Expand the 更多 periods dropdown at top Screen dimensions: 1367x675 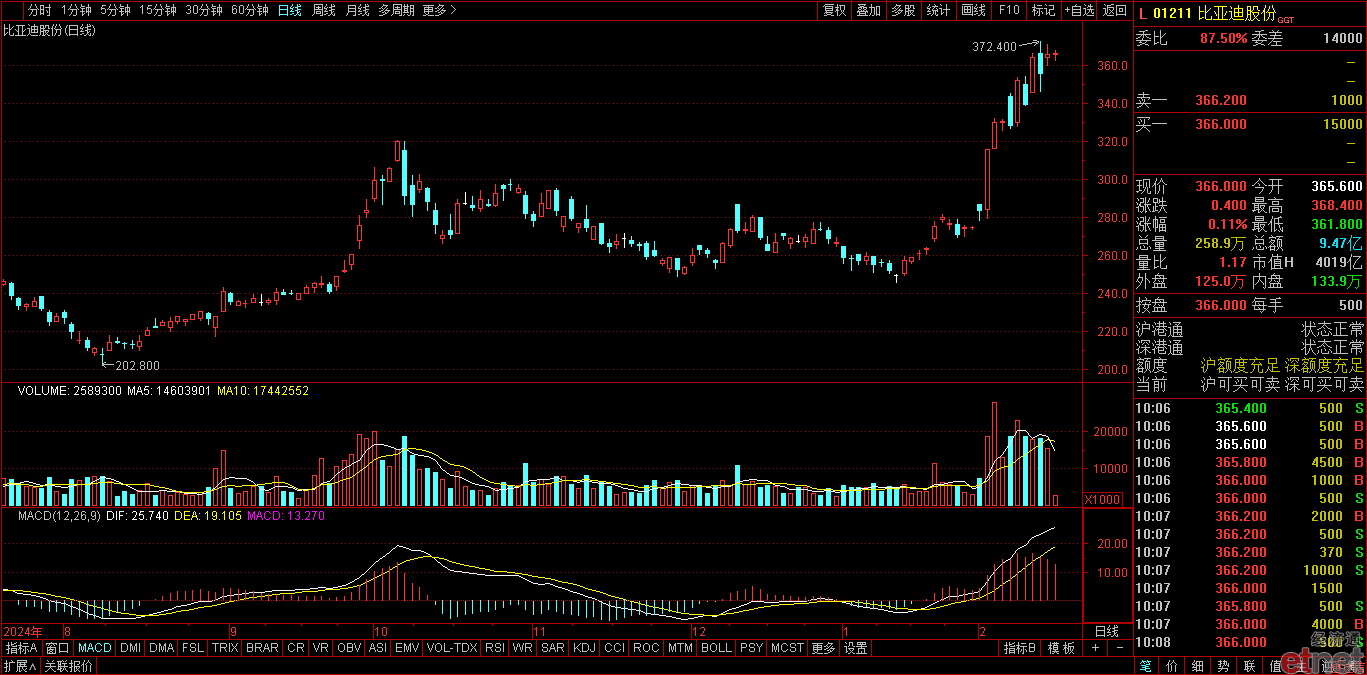pos(439,10)
